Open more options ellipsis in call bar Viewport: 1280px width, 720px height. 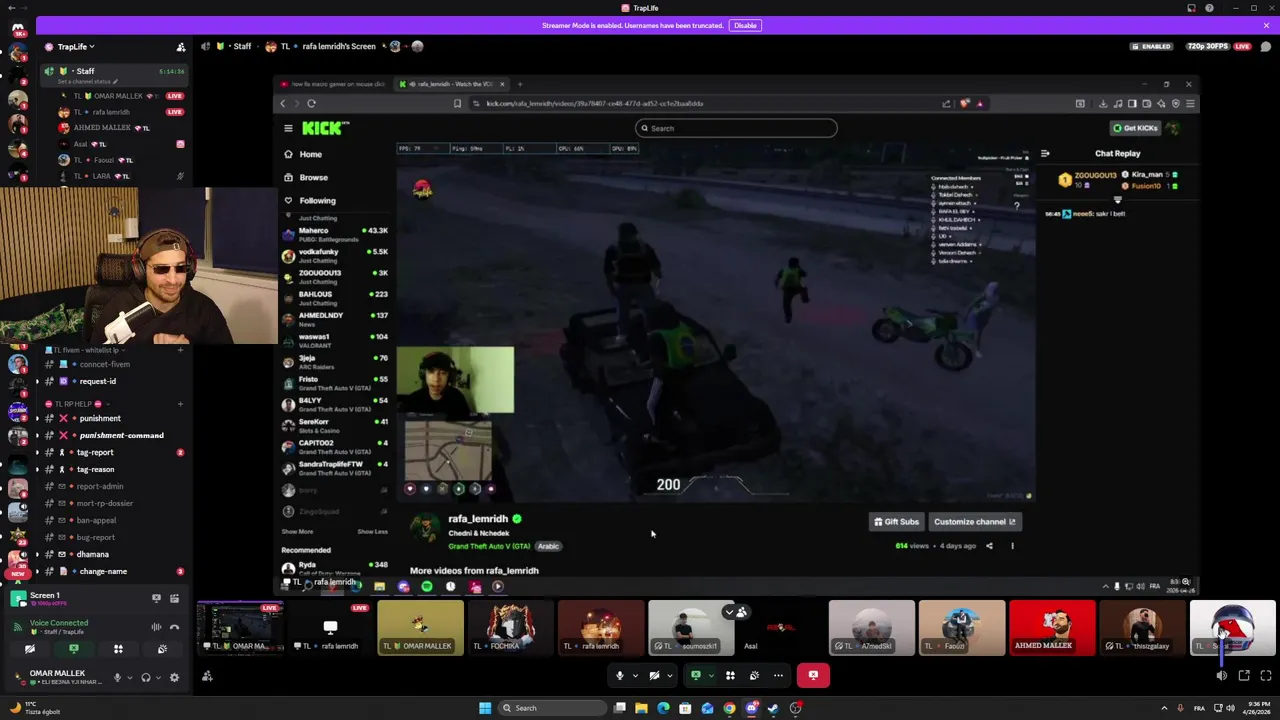coord(778,675)
